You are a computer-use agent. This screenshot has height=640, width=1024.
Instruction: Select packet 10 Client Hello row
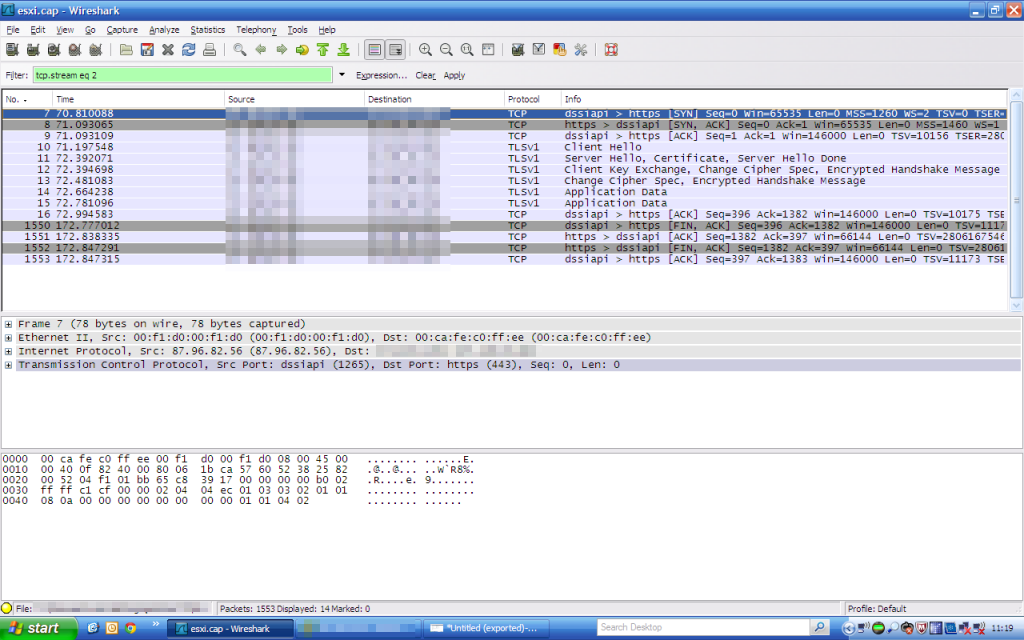point(505,147)
